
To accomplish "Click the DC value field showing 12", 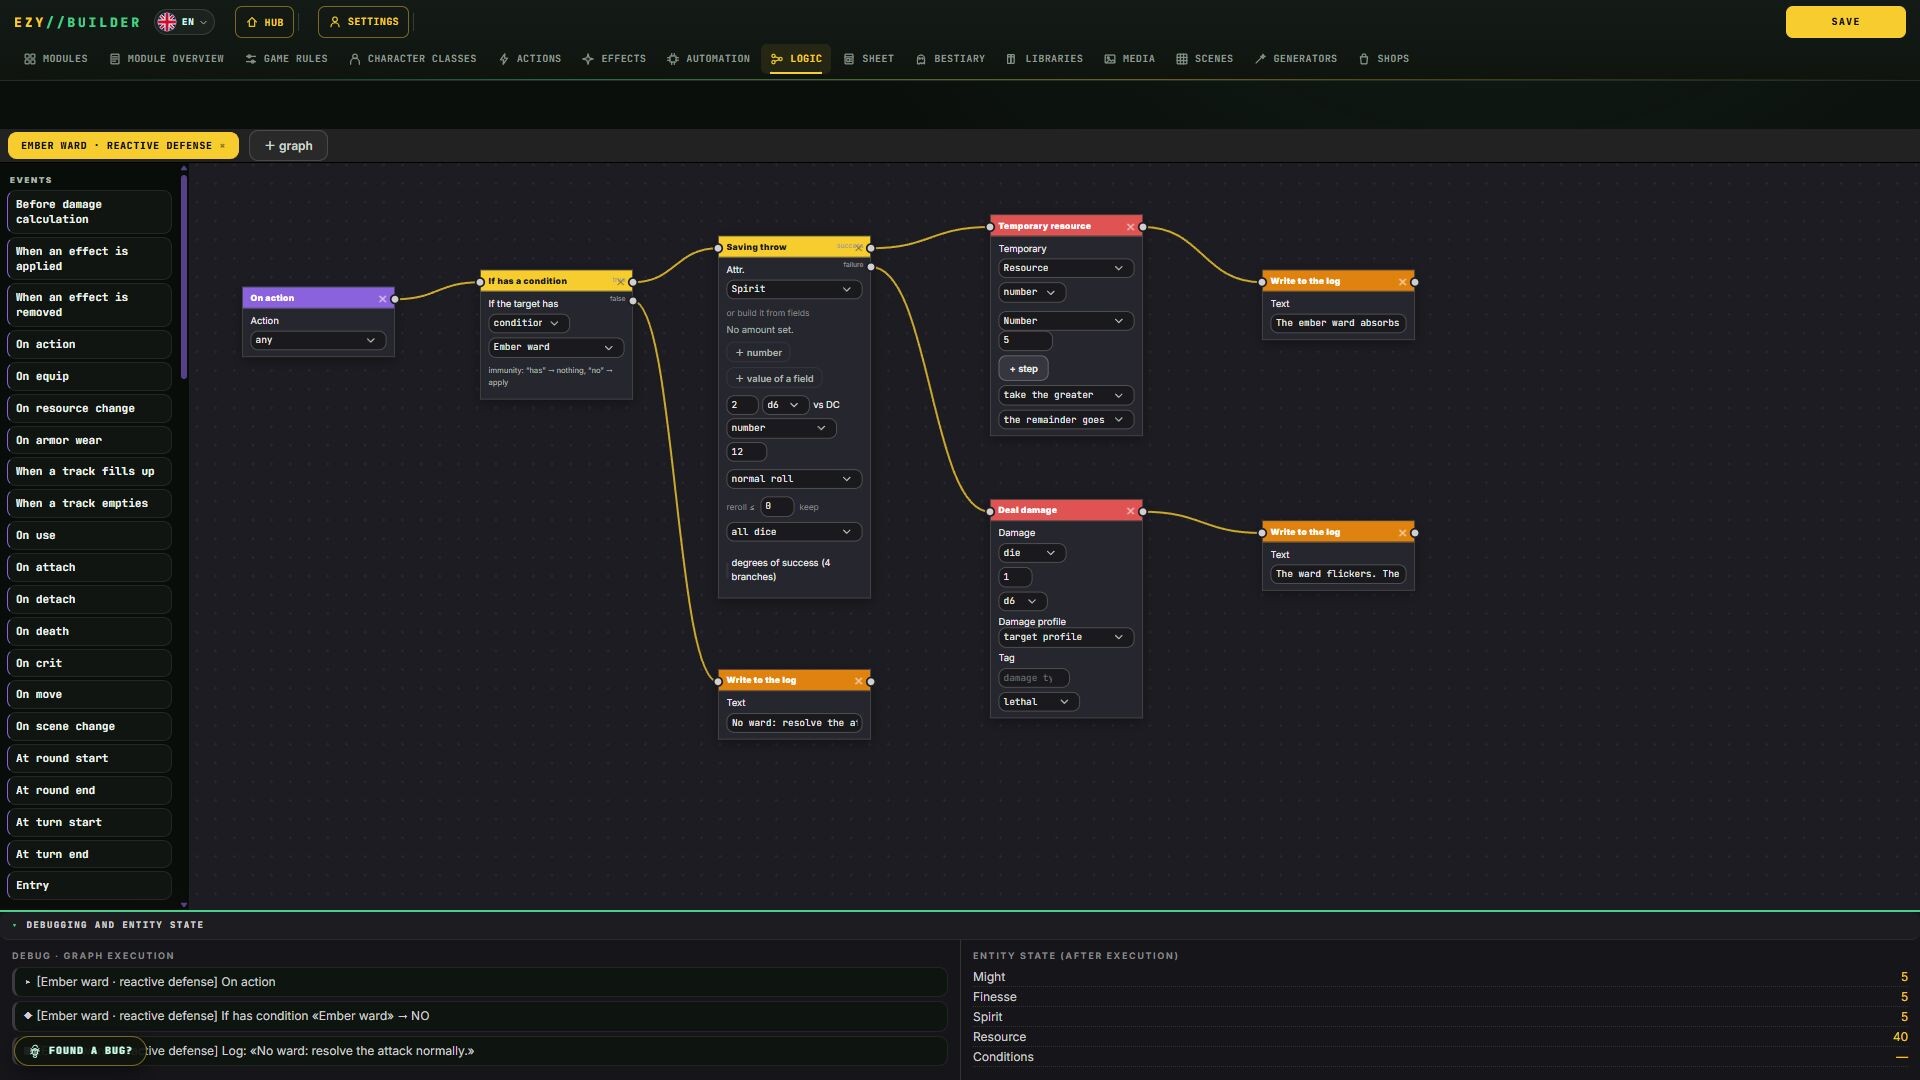I will [x=746, y=453].
